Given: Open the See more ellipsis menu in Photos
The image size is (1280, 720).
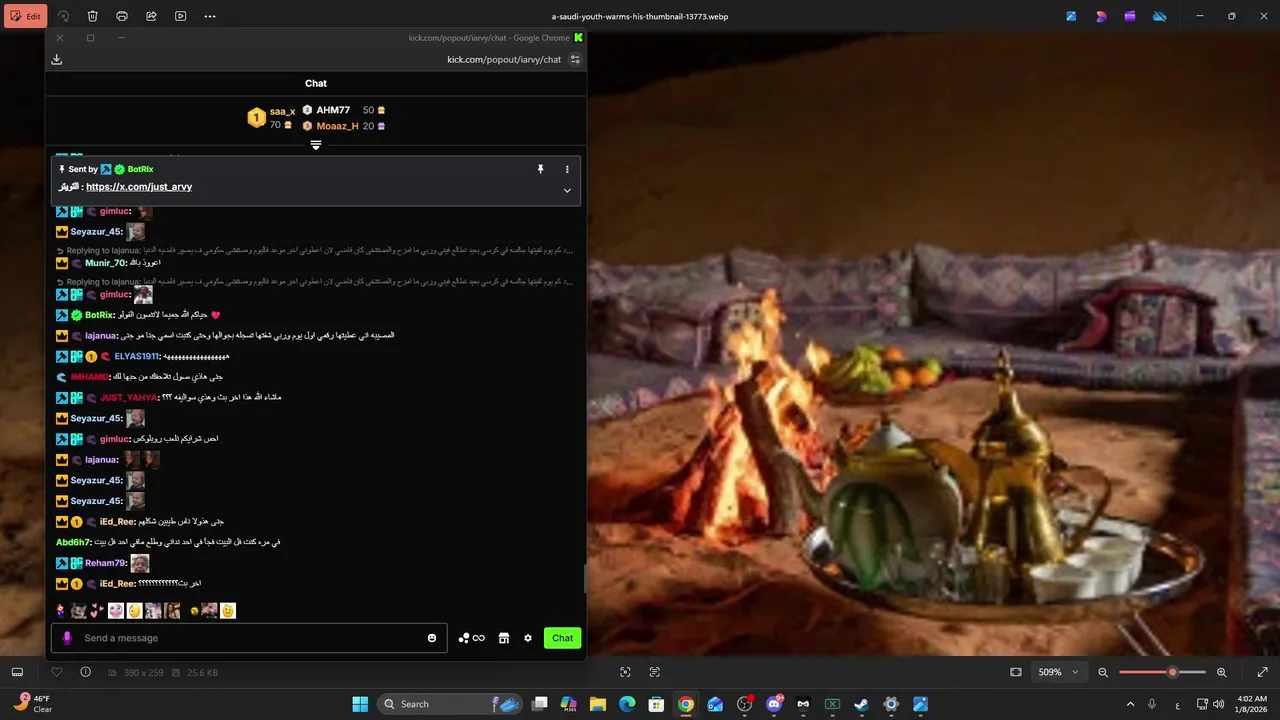Looking at the screenshot, I should pos(209,16).
